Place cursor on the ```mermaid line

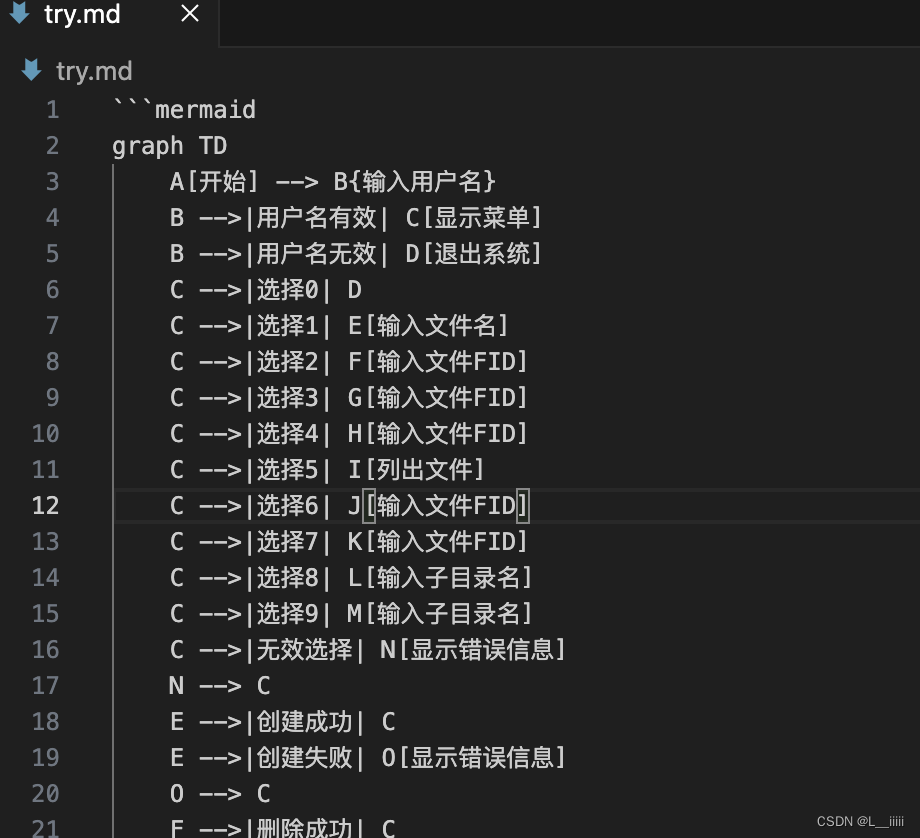click(x=184, y=110)
